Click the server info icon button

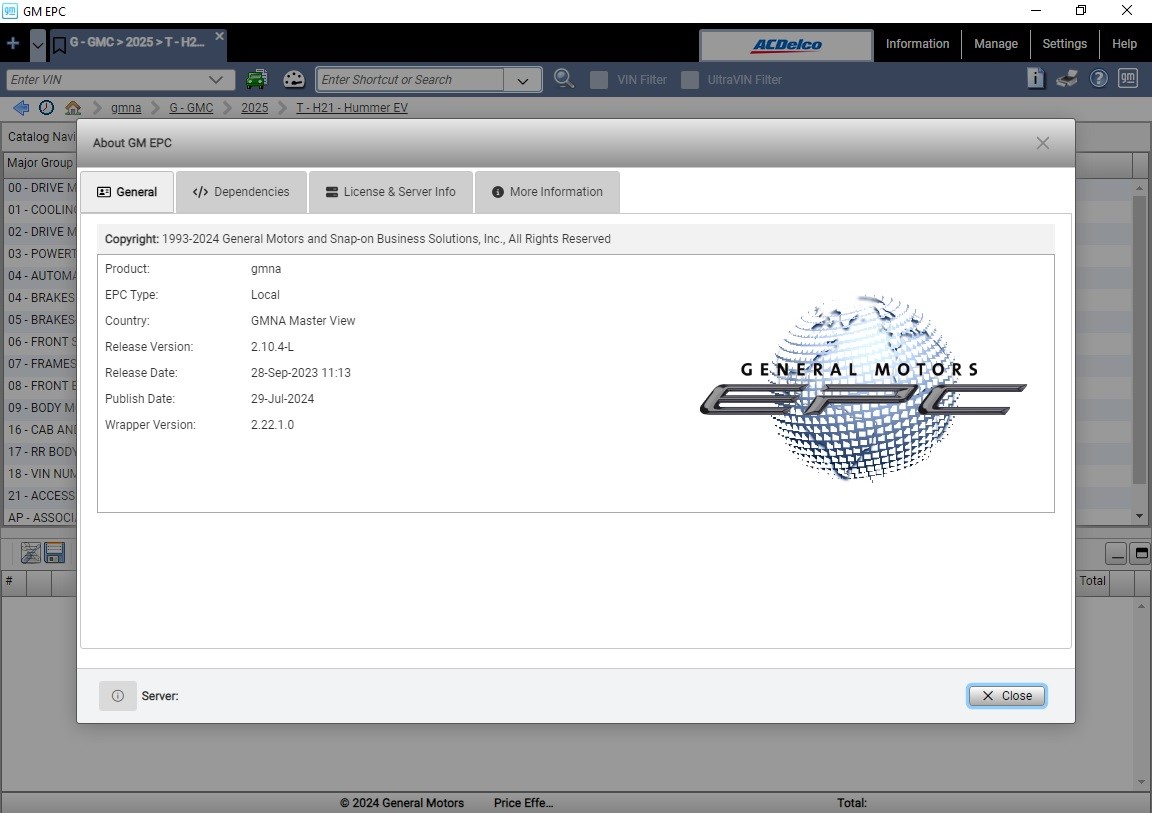coord(118,695)
